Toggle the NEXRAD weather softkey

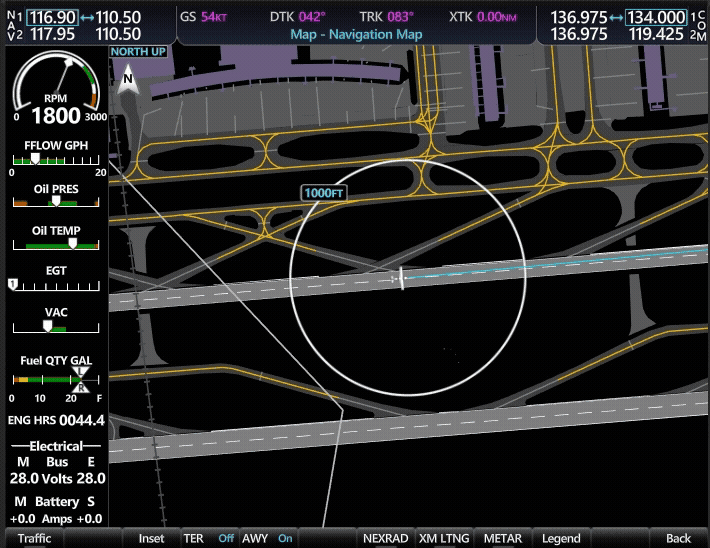click(385, 538)
